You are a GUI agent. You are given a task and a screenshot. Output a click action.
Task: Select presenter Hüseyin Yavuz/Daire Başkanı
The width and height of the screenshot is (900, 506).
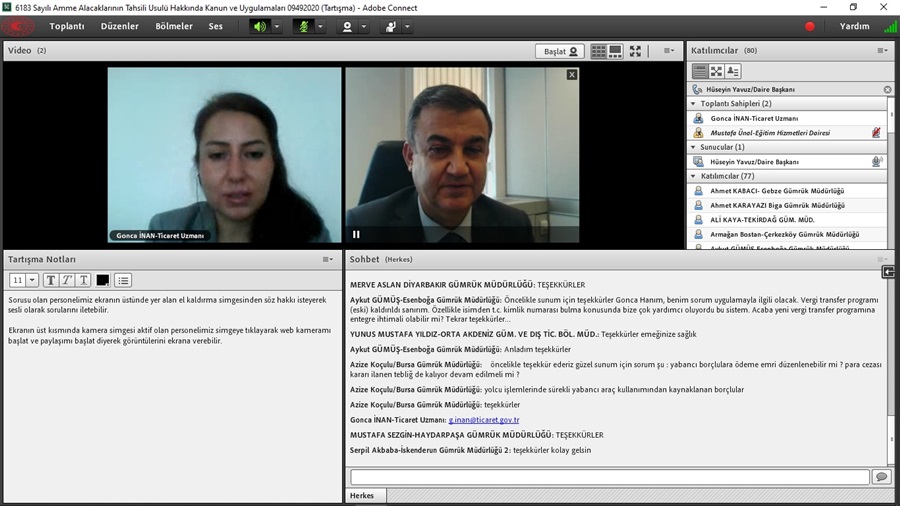coord(788,162)
